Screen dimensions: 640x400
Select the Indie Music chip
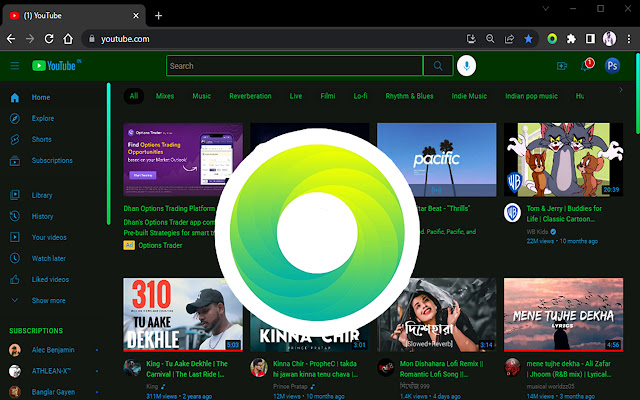[x=469, y=96]
